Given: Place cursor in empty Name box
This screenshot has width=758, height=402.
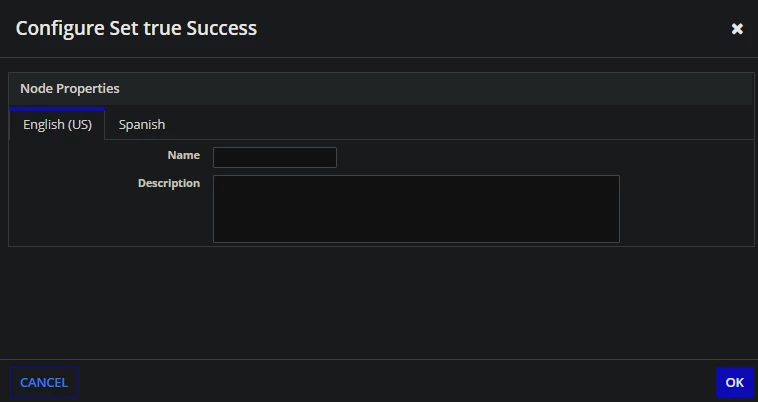Looking at the screenshot, I should (x=275, y=158).
